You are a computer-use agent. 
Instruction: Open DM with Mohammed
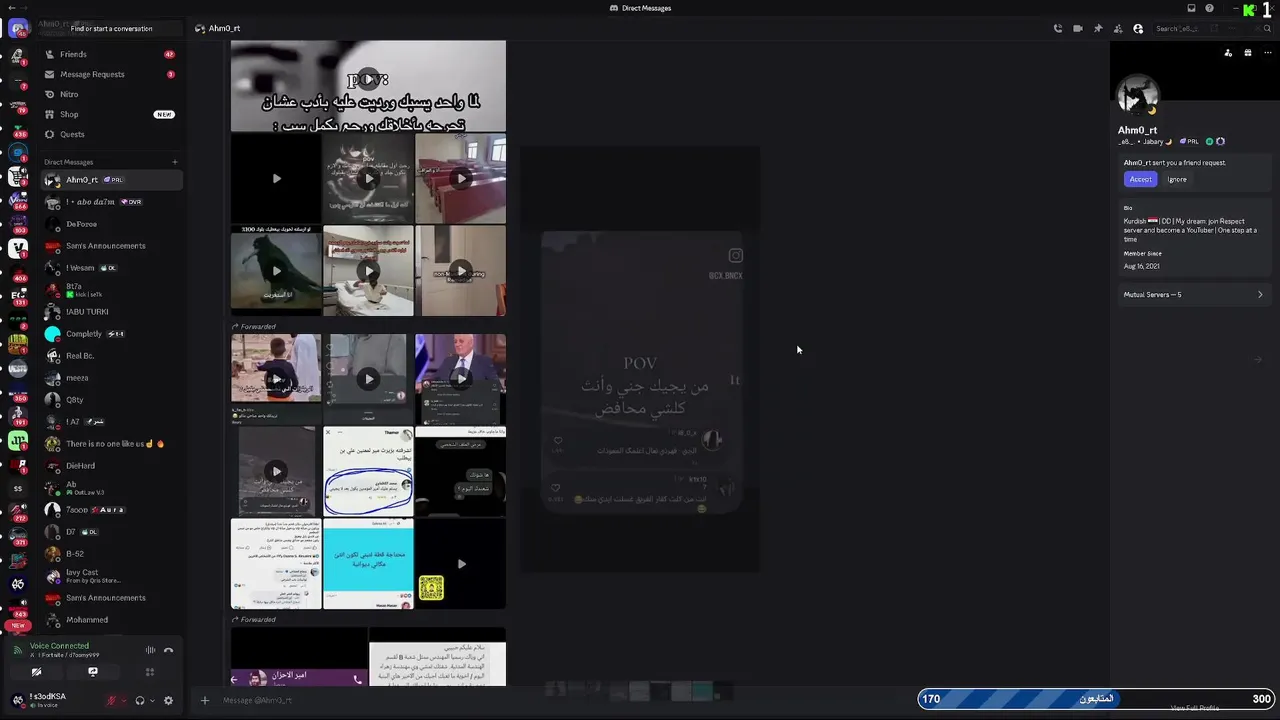tap(110, 620)
